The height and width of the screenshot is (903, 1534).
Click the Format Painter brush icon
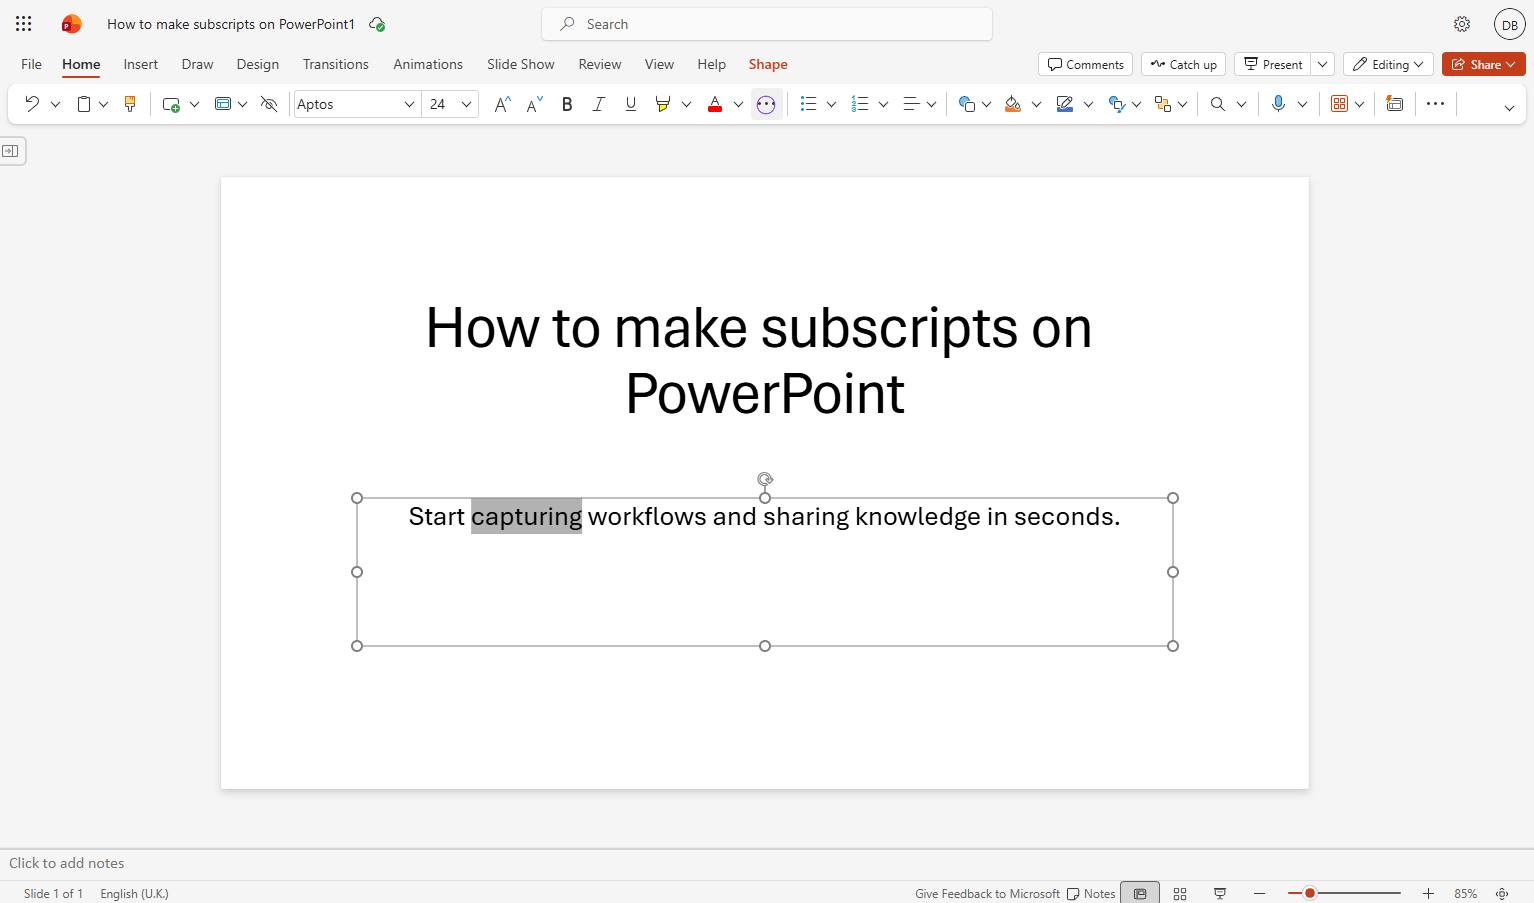pos(130,104)
